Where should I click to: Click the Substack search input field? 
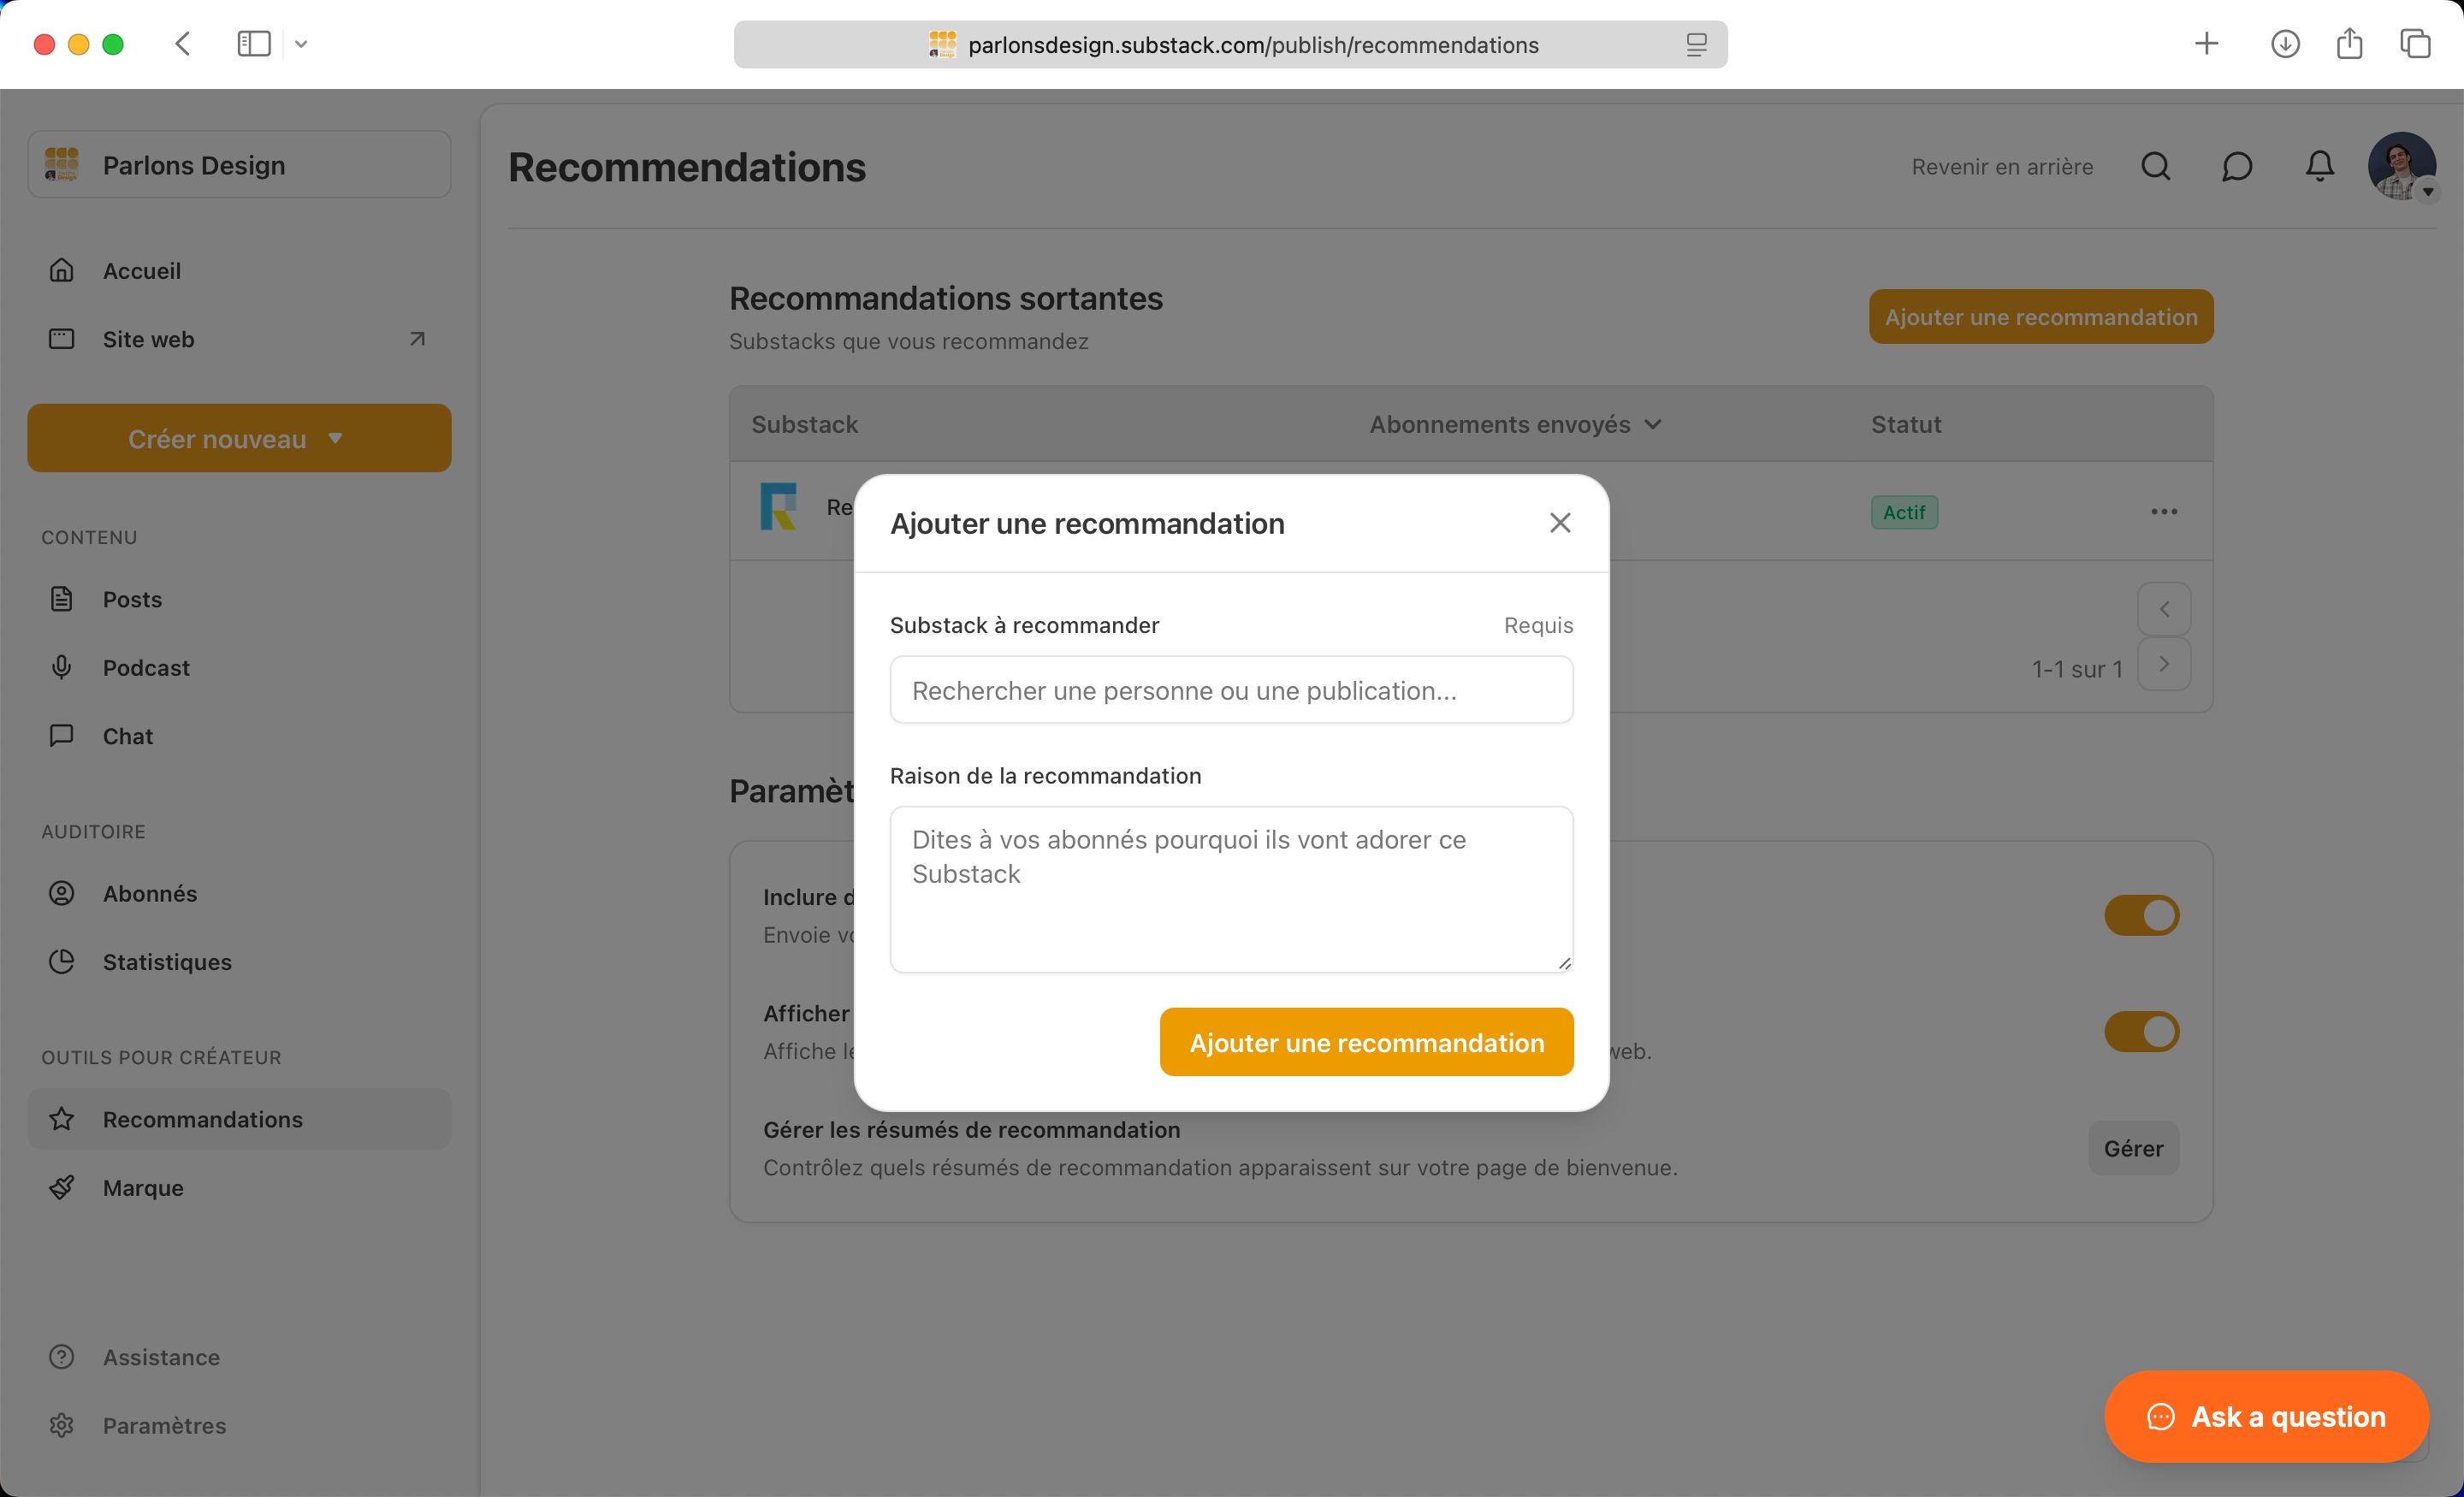pyautogui.click(x=1231, y=690)
